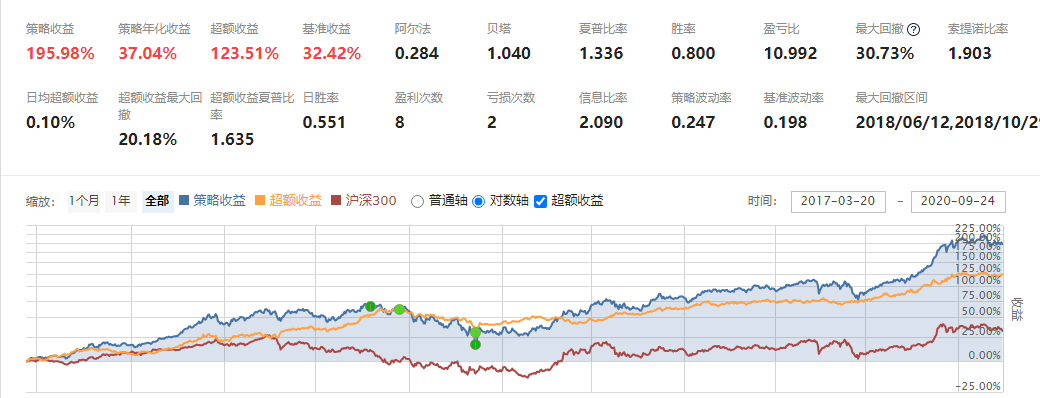This screenshot has width=1040, height=398.
Task: Select the 全部 zoom range
Action: tap(157, 201)
